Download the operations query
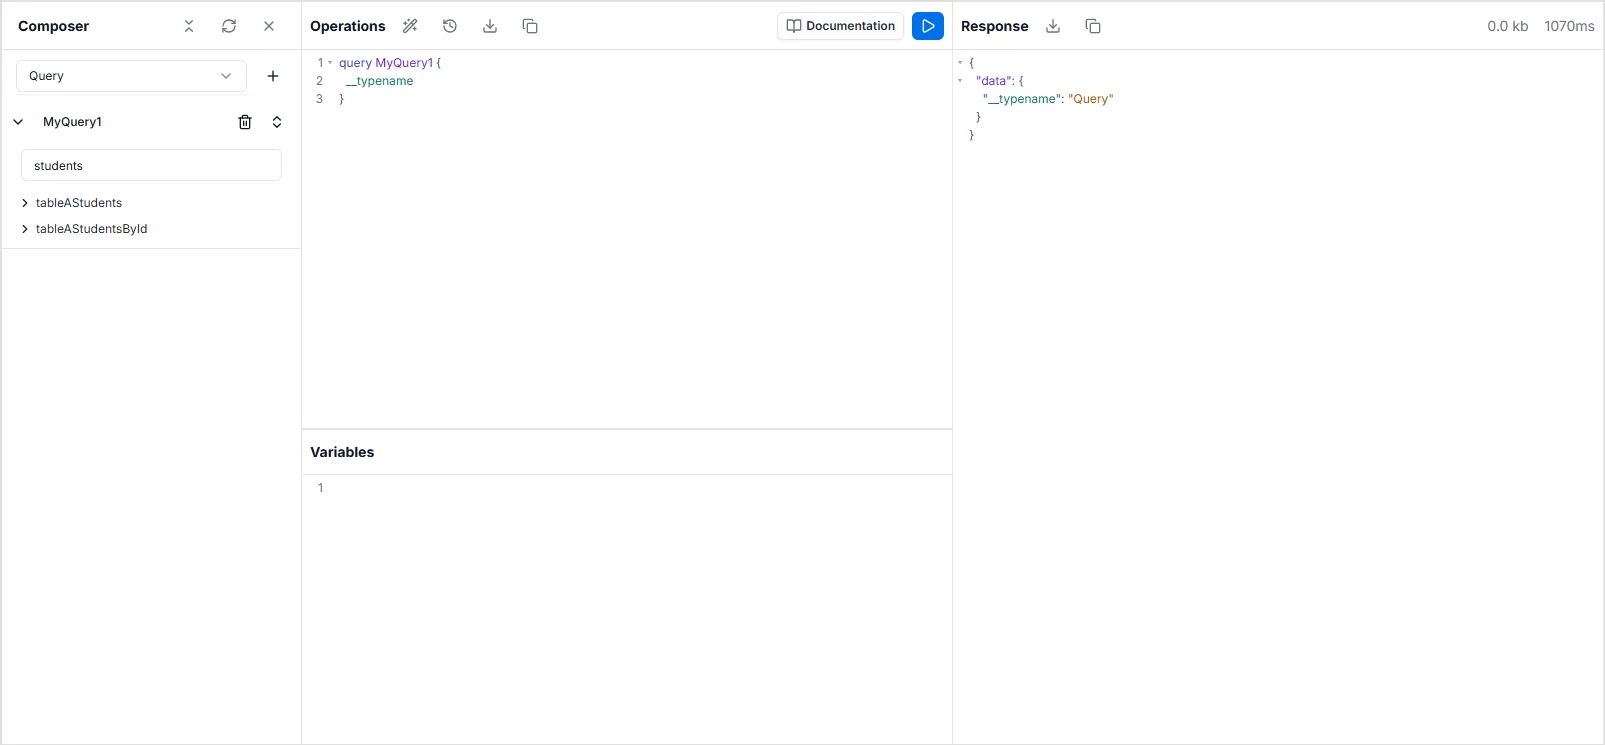1605x745 pixels. (x=490, y=26)
